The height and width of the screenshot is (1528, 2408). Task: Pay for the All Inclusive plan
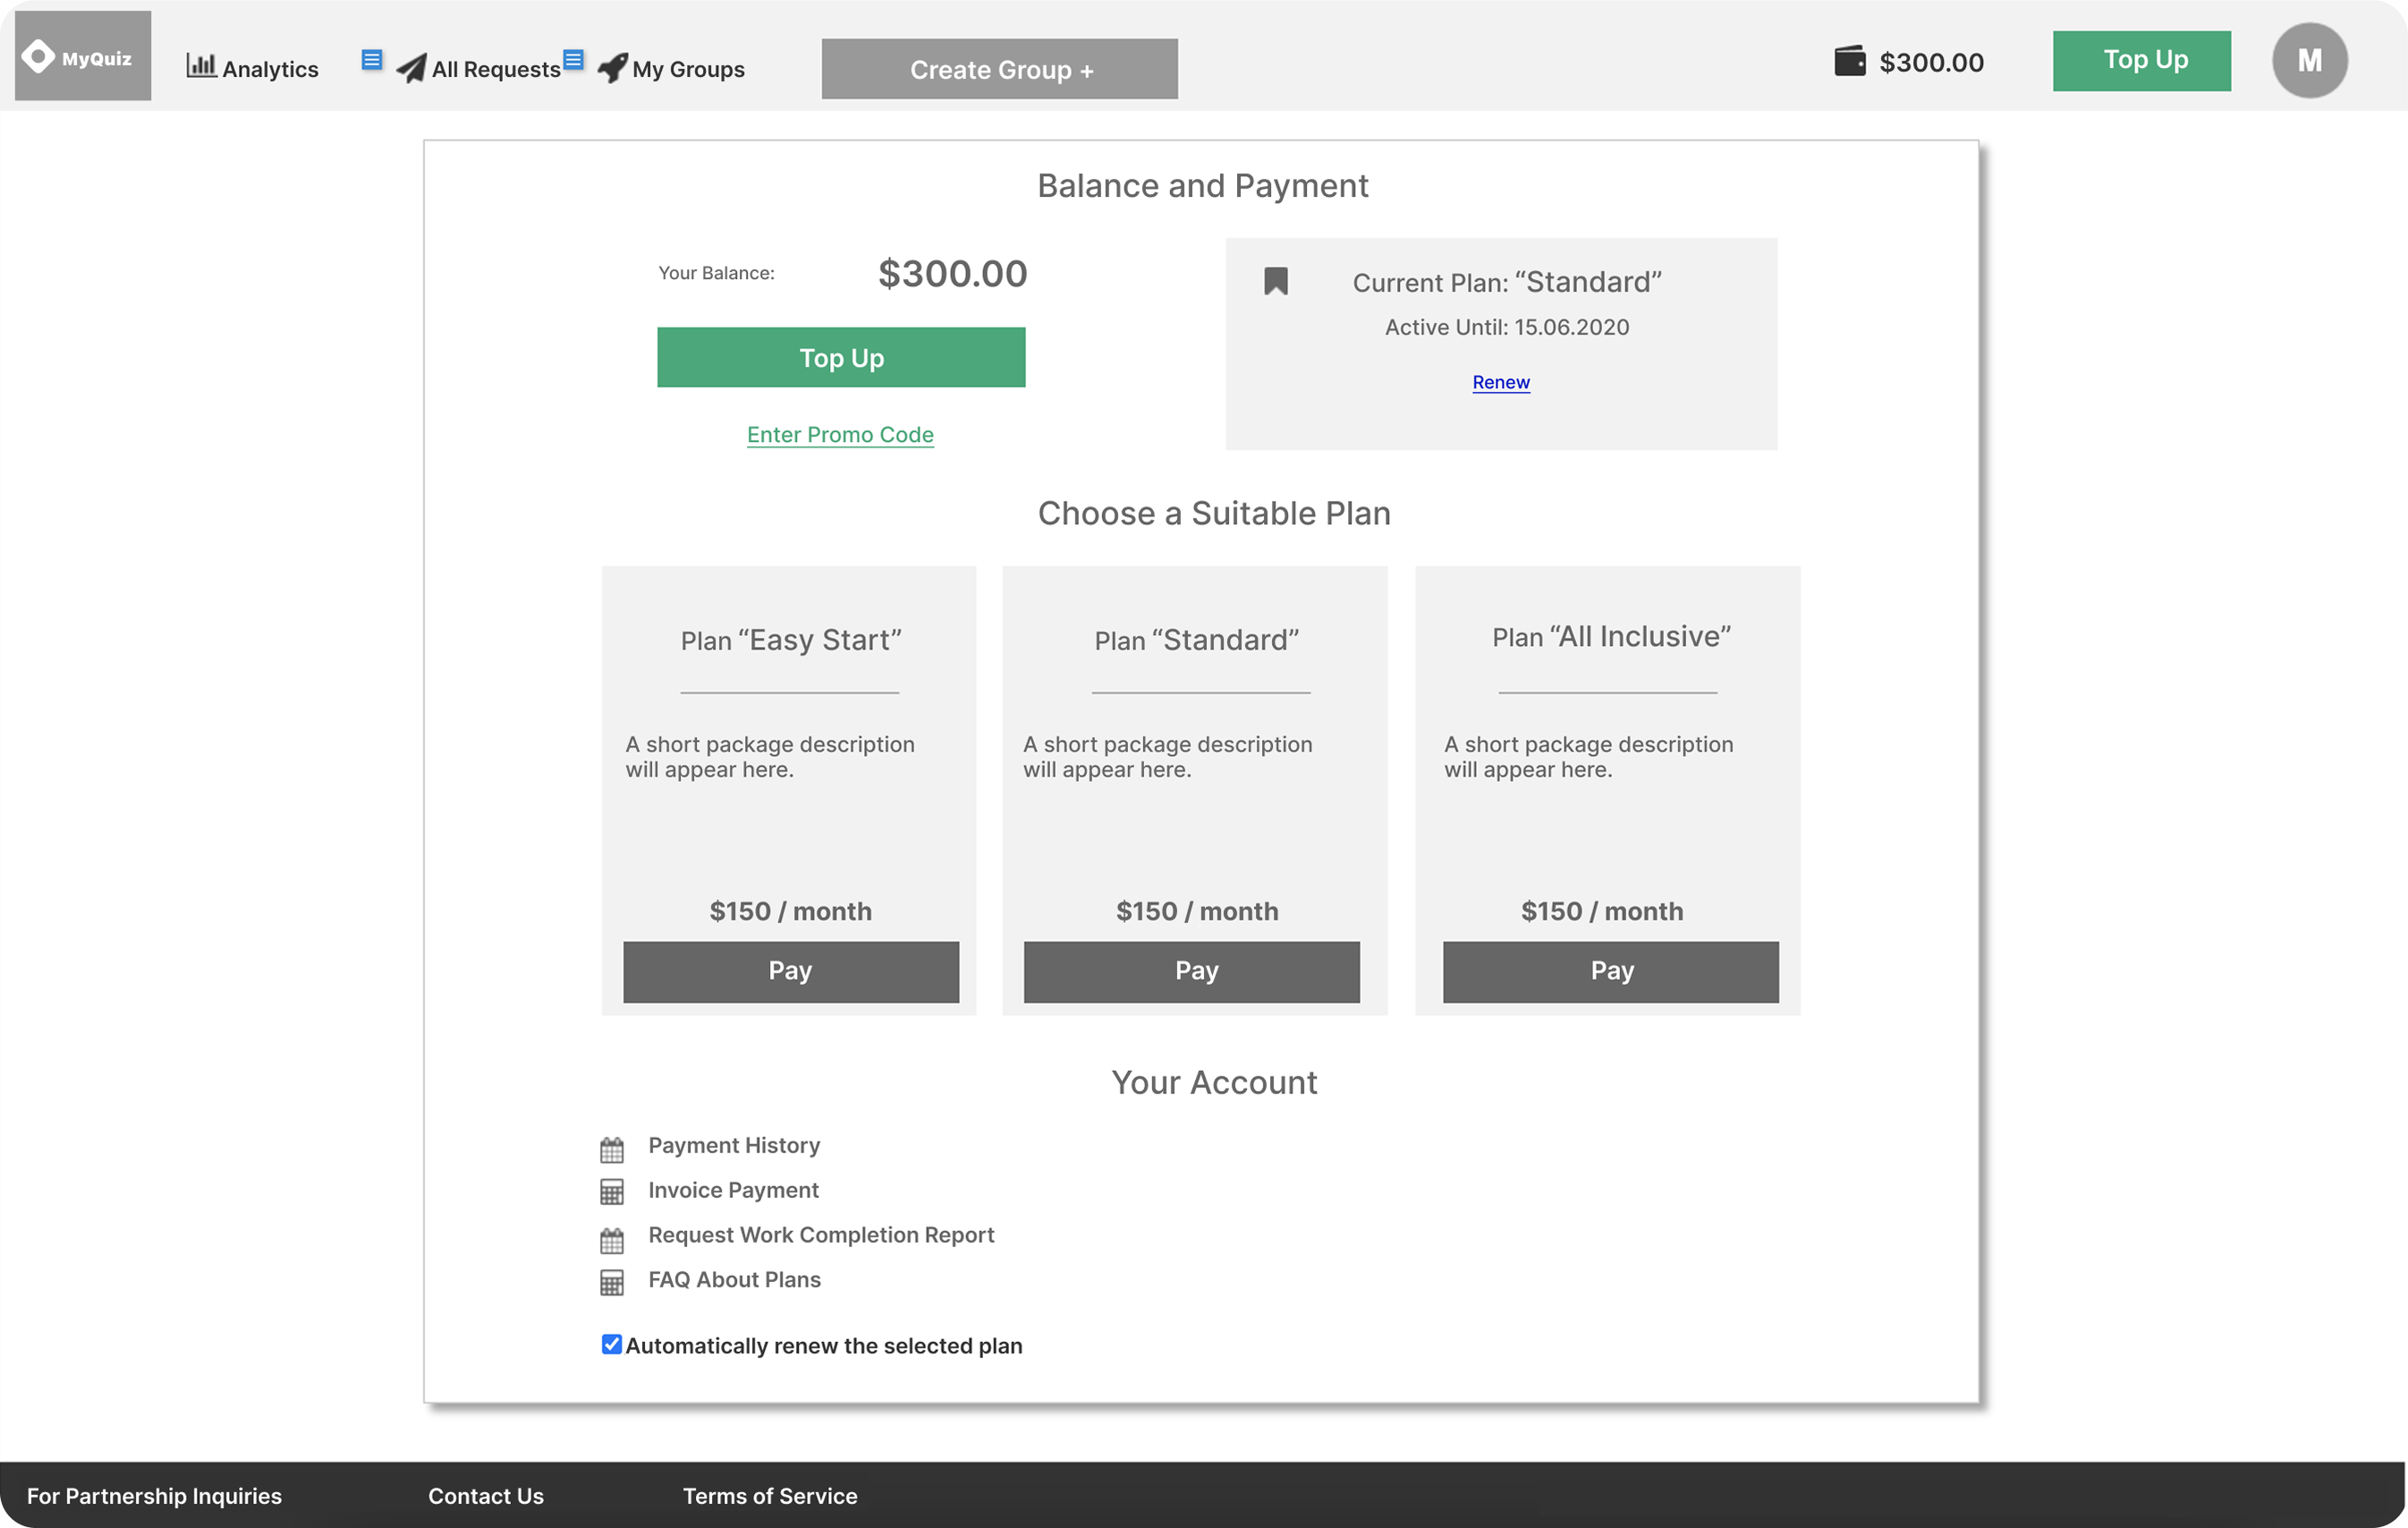(1610, 971)
